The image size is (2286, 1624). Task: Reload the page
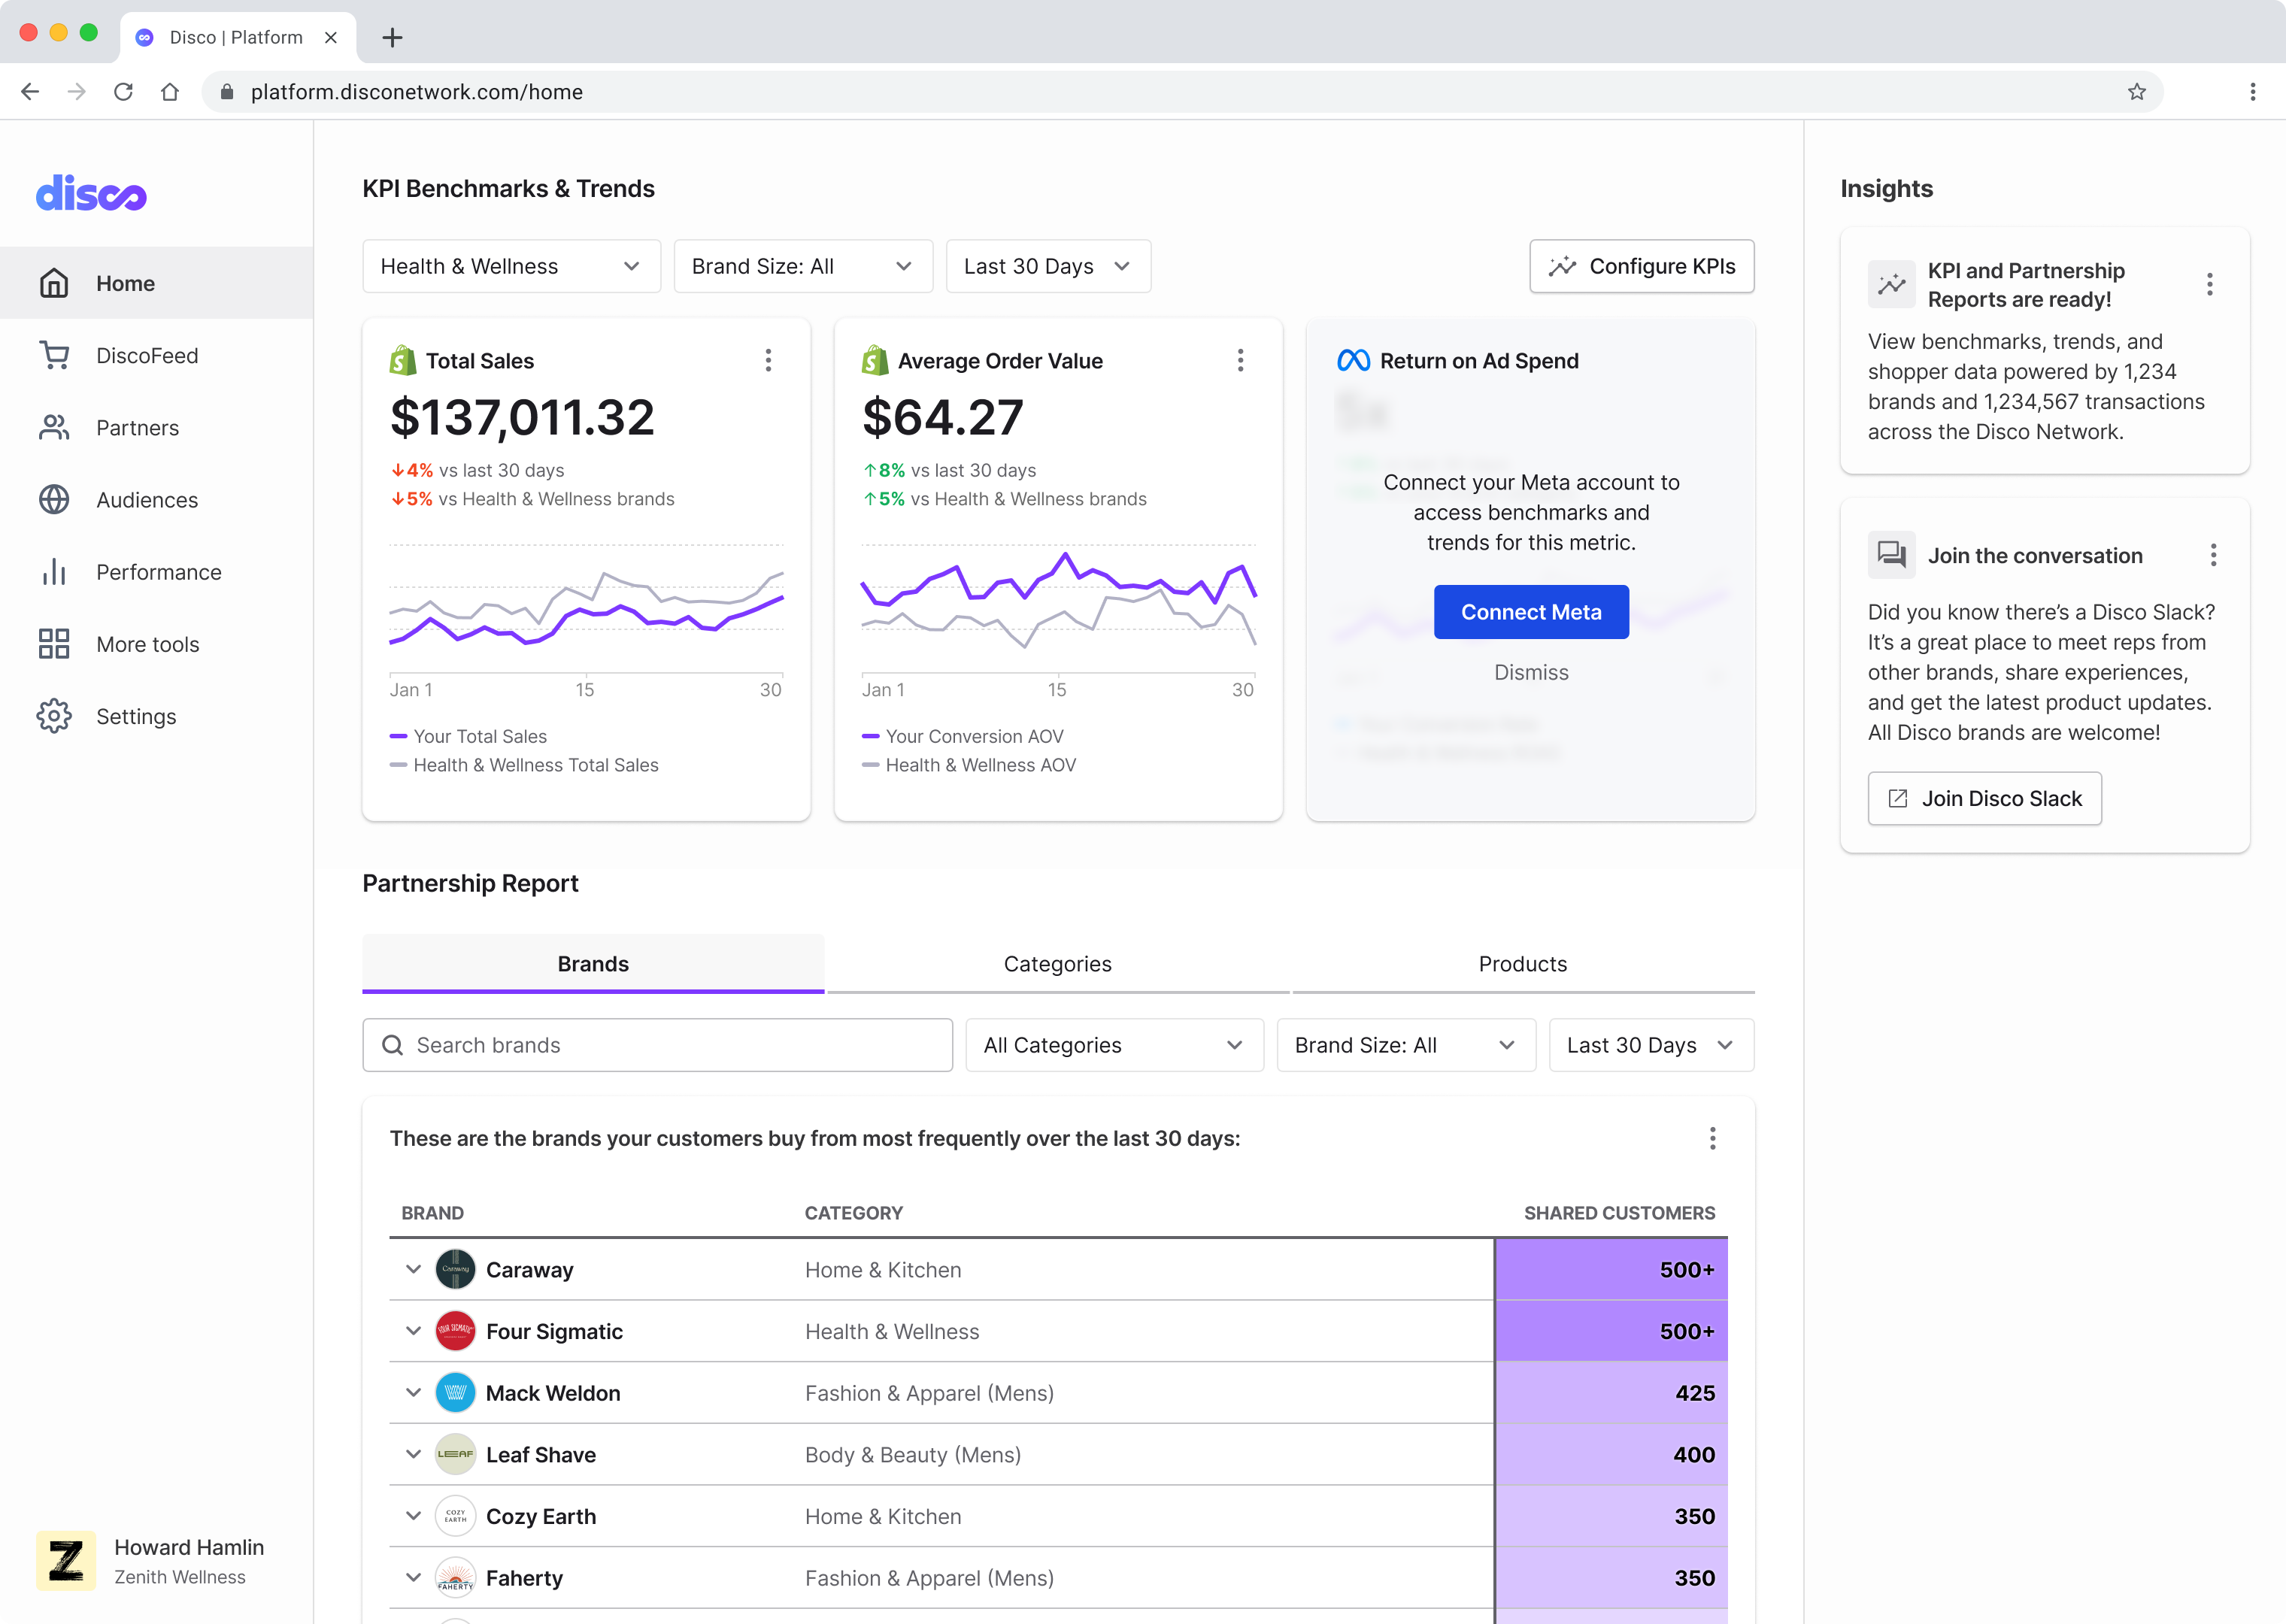click(123, 92)
